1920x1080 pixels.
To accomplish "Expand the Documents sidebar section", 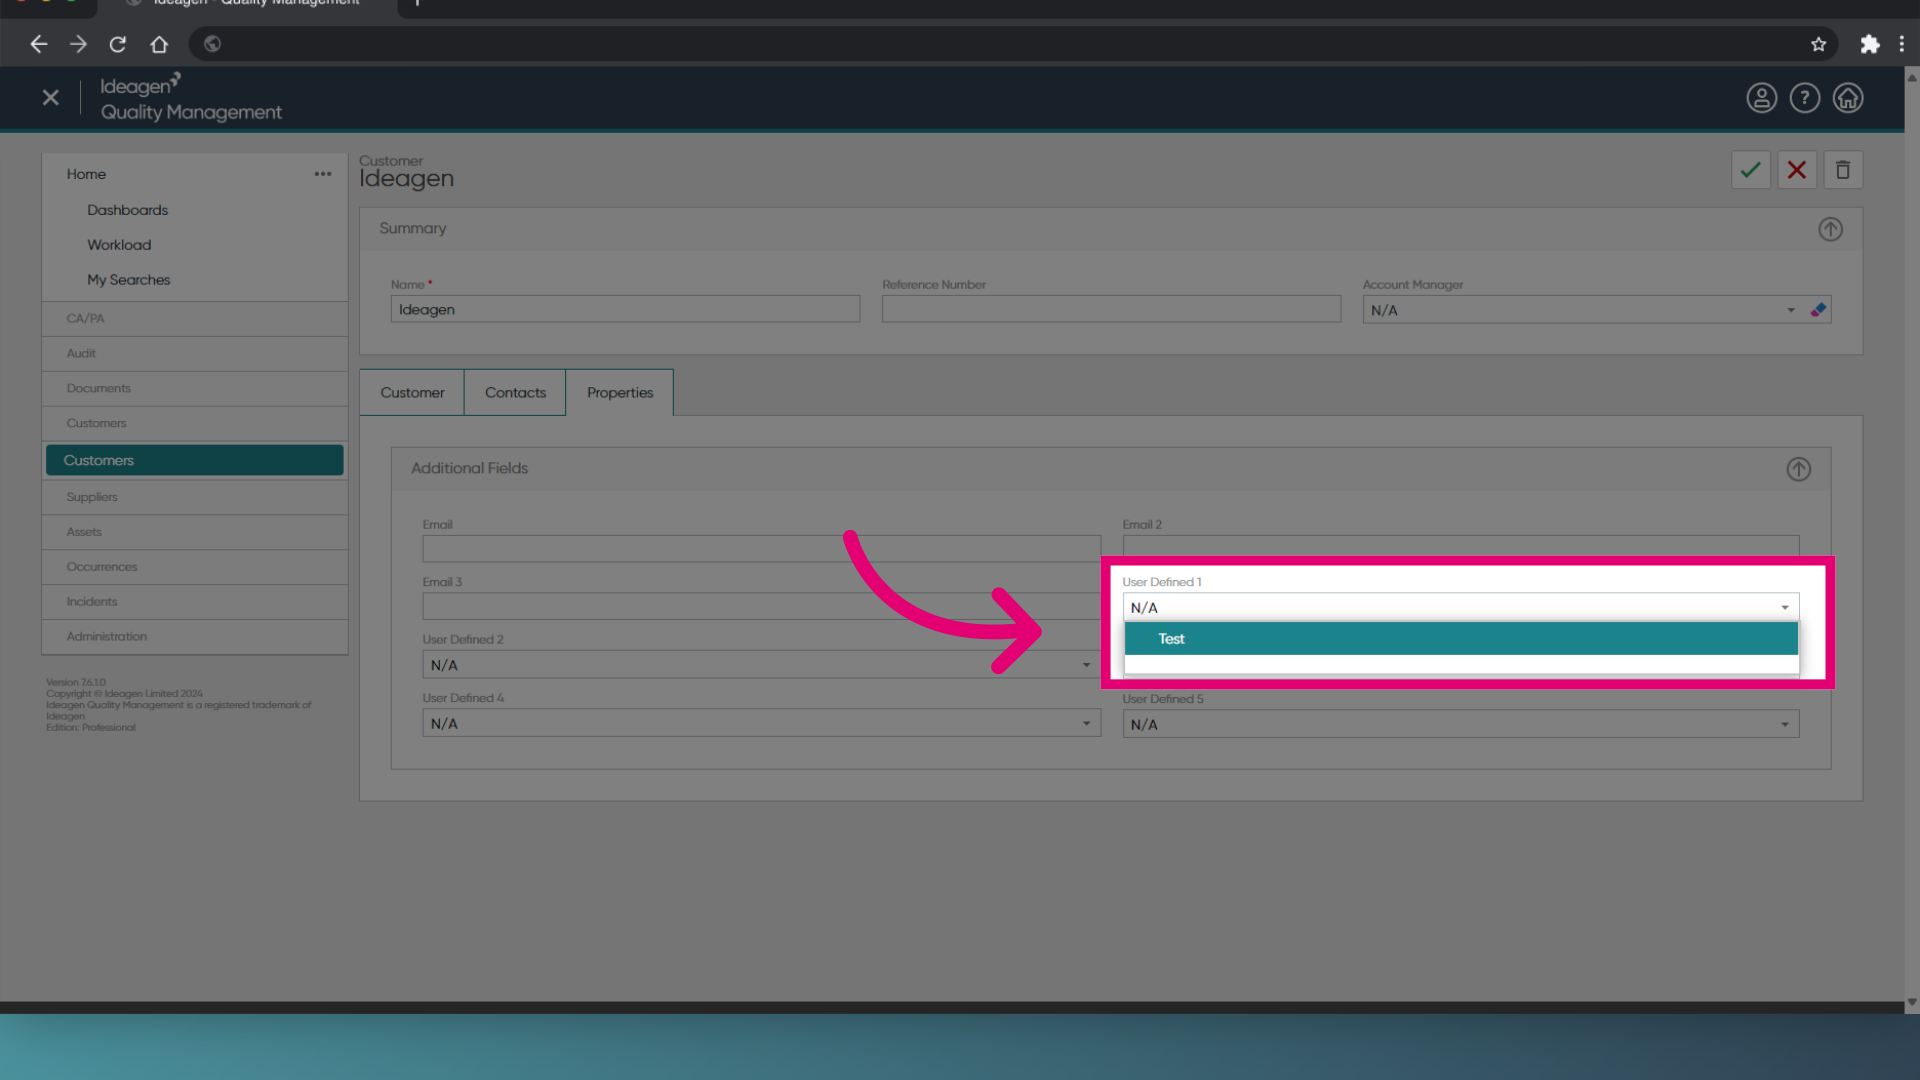I will [195, 389].
